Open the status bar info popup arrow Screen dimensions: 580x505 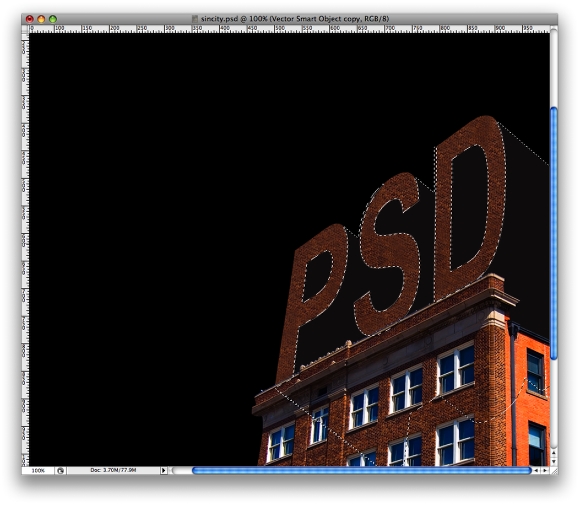coord(163,470)
